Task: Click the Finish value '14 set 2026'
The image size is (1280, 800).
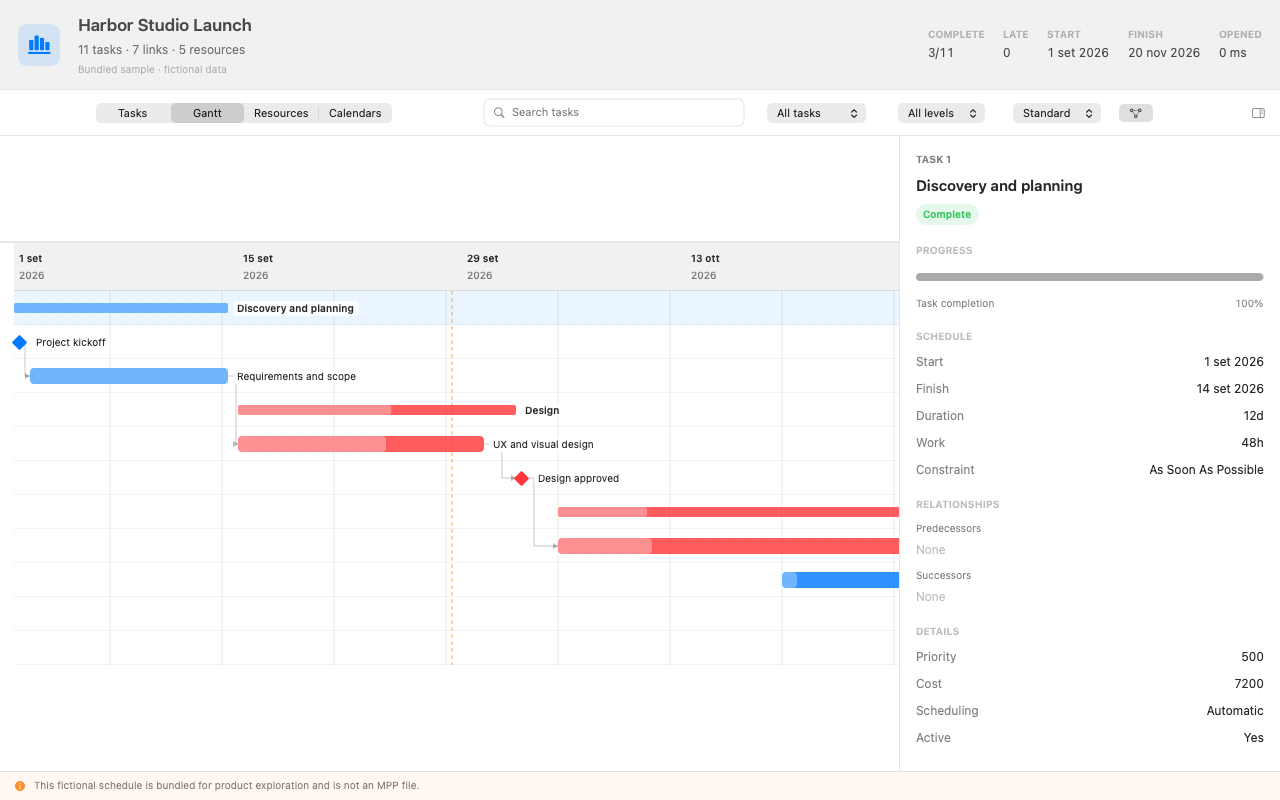Action: (x=1230, y=389)
